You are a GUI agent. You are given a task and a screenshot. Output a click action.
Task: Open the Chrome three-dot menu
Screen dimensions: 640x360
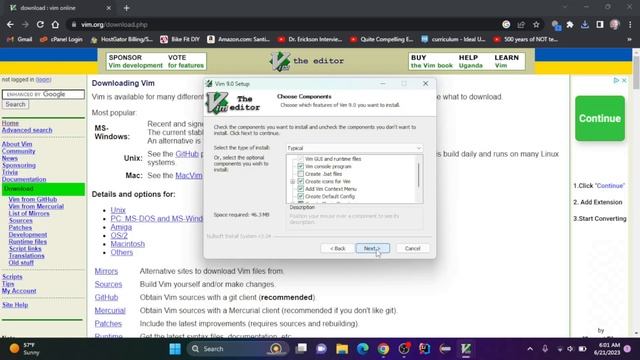(x=630, y=24)
